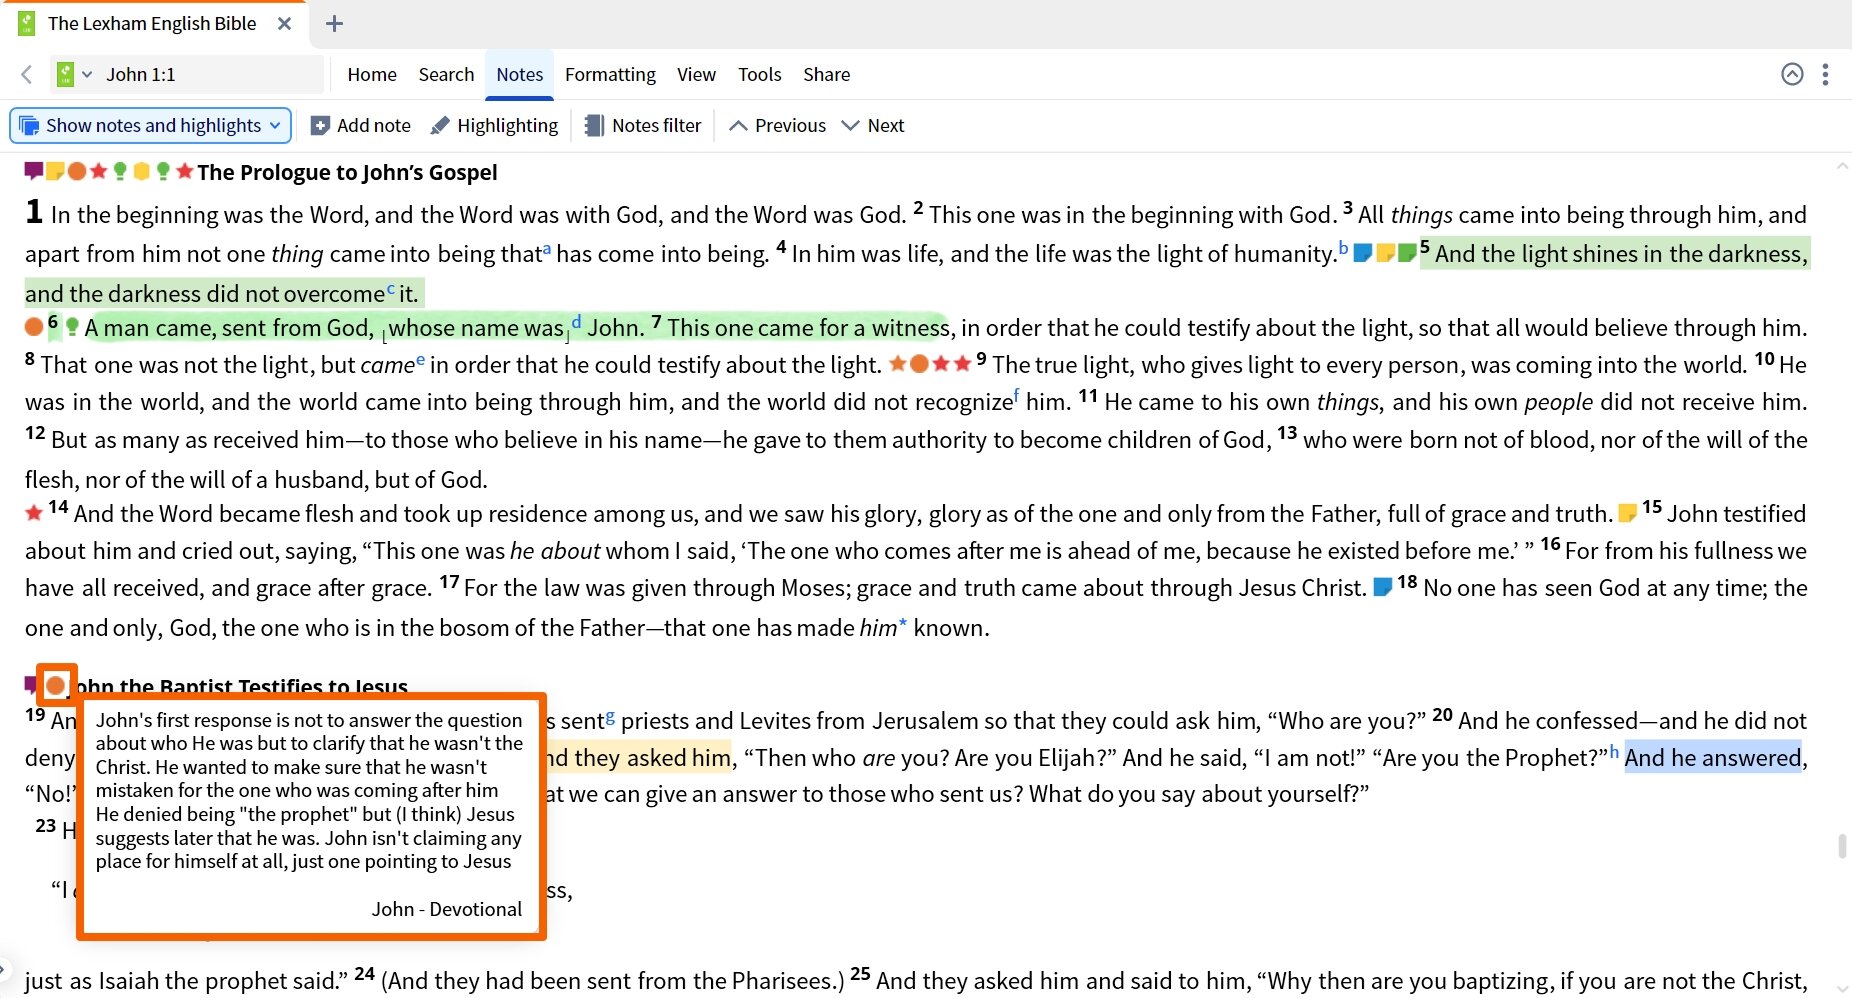Open a new tab with plus button
Viewport: 1852px width, 998px height.
pyautogui.click(x=334, y=23)
